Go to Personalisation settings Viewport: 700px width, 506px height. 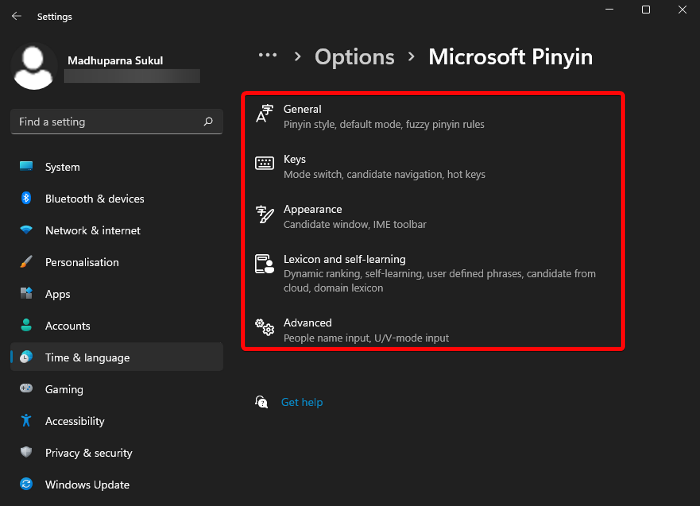pyautogui.click(x=82, y=262)
